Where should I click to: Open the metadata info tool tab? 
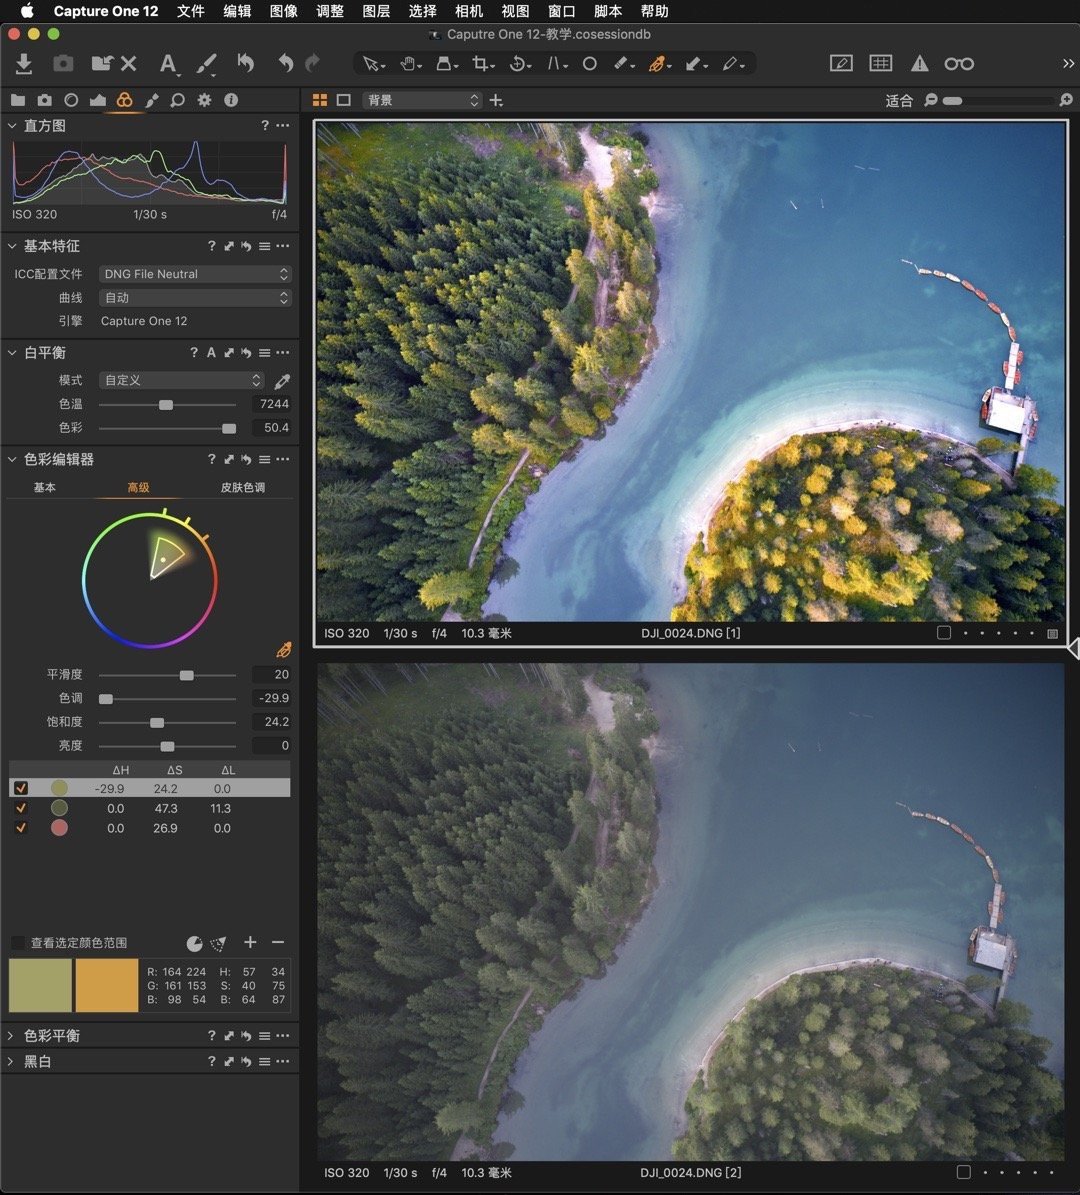(231, 100)
